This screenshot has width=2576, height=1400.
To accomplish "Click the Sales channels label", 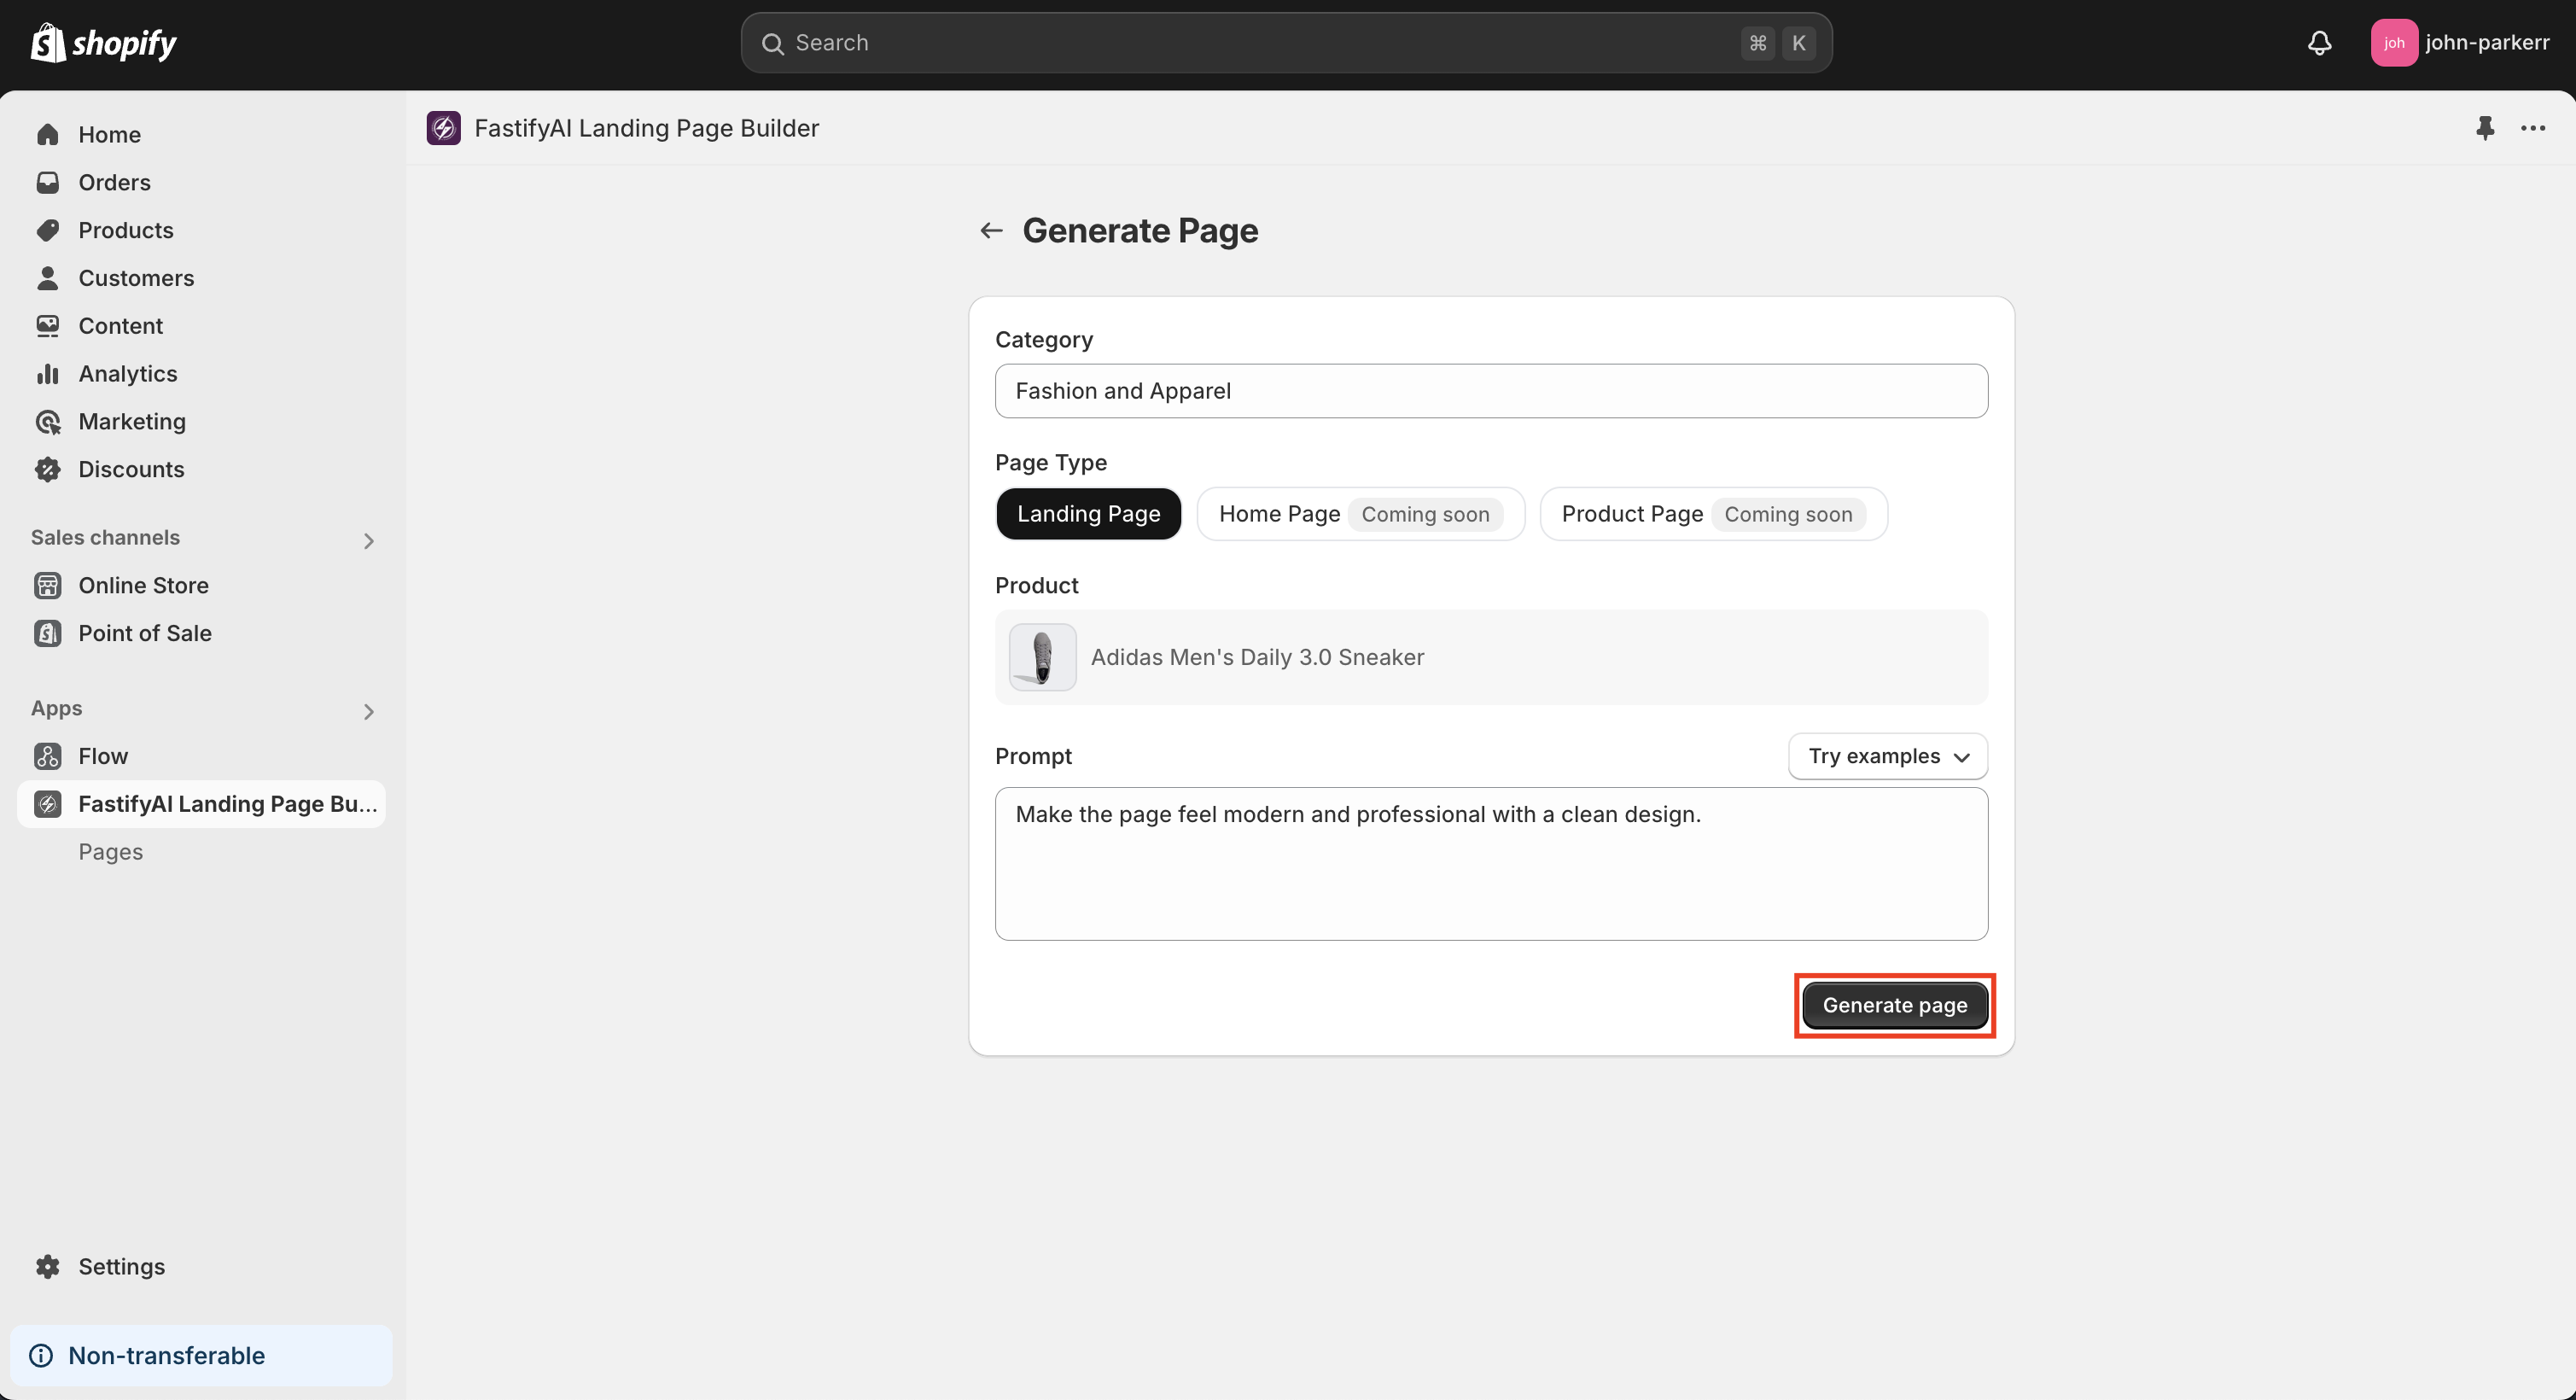I will (x=105, y=538).
